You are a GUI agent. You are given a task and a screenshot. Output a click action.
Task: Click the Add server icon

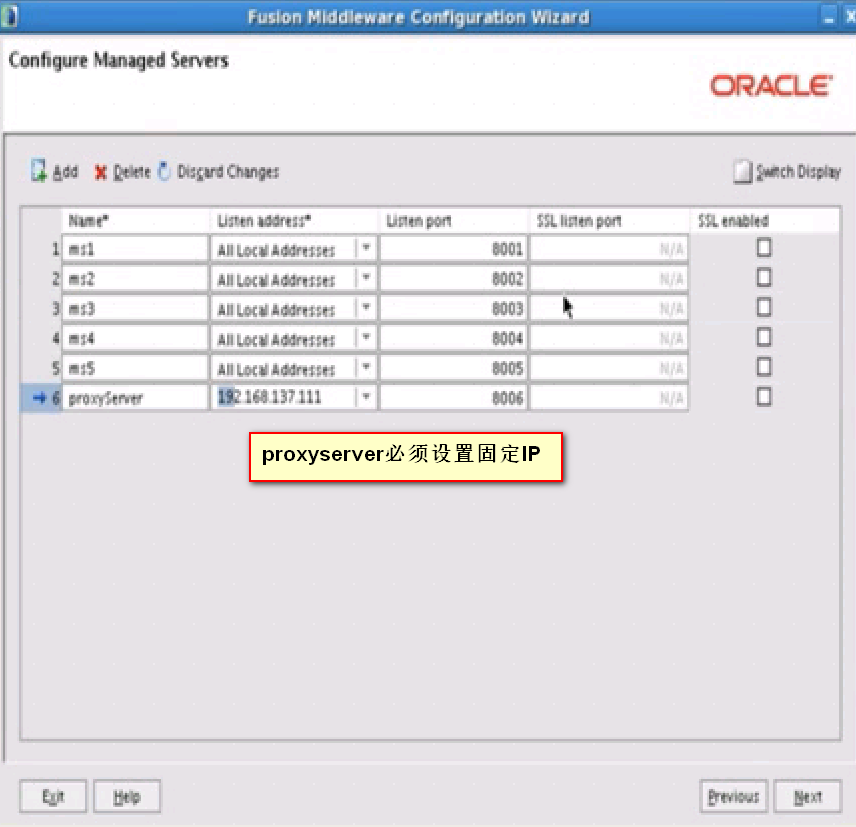(38, 171)
